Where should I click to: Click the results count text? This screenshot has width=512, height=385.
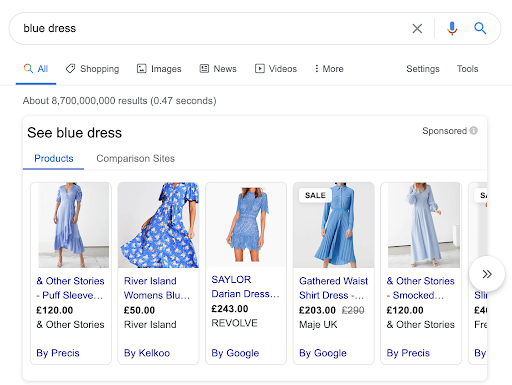point(119,101)
